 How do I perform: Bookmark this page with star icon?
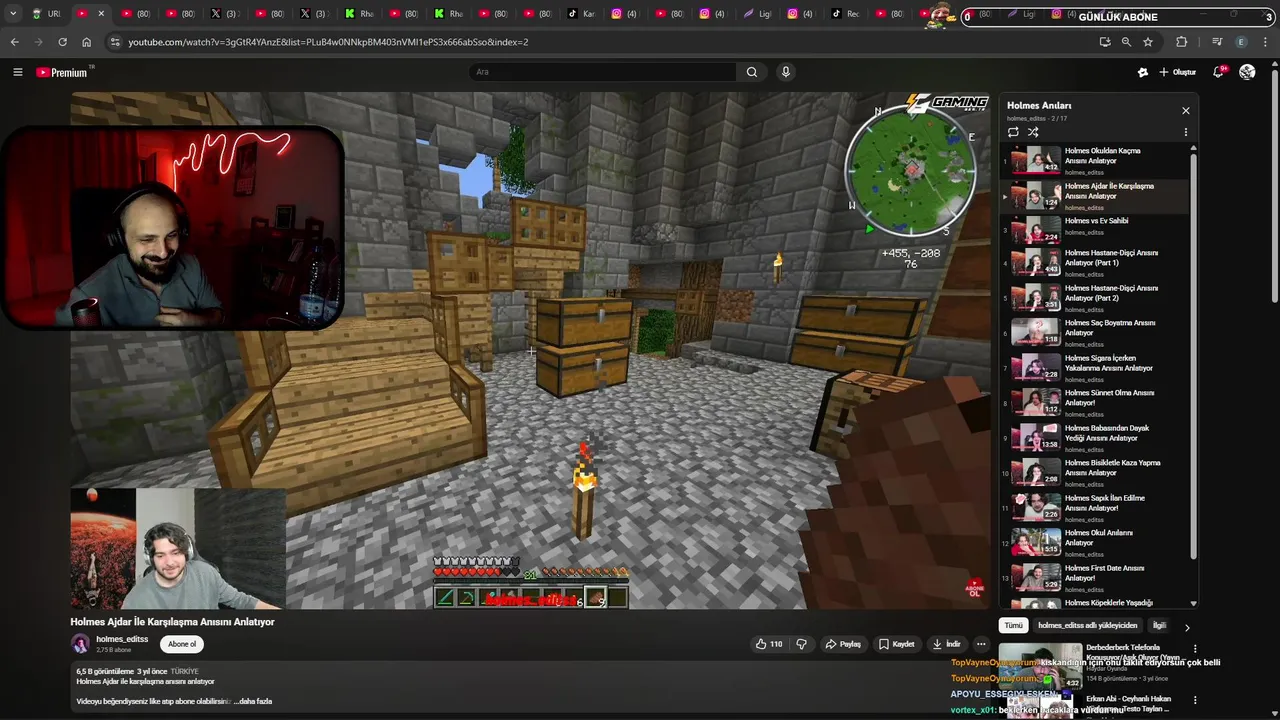click(1148, 42)
